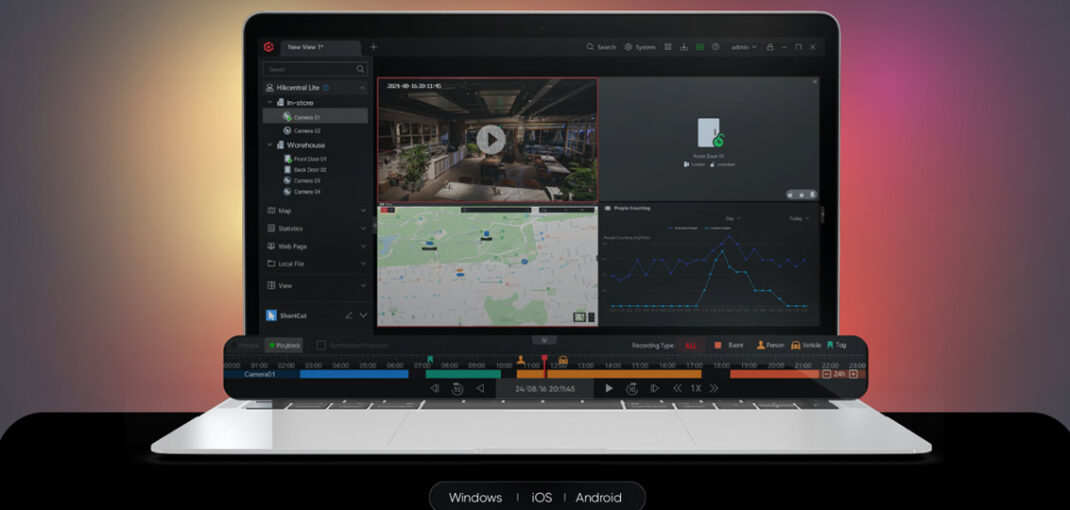1070x510 pixels.
Task: Enable the Synchronized Playback checkbox
Action: [x=321, y=345]
